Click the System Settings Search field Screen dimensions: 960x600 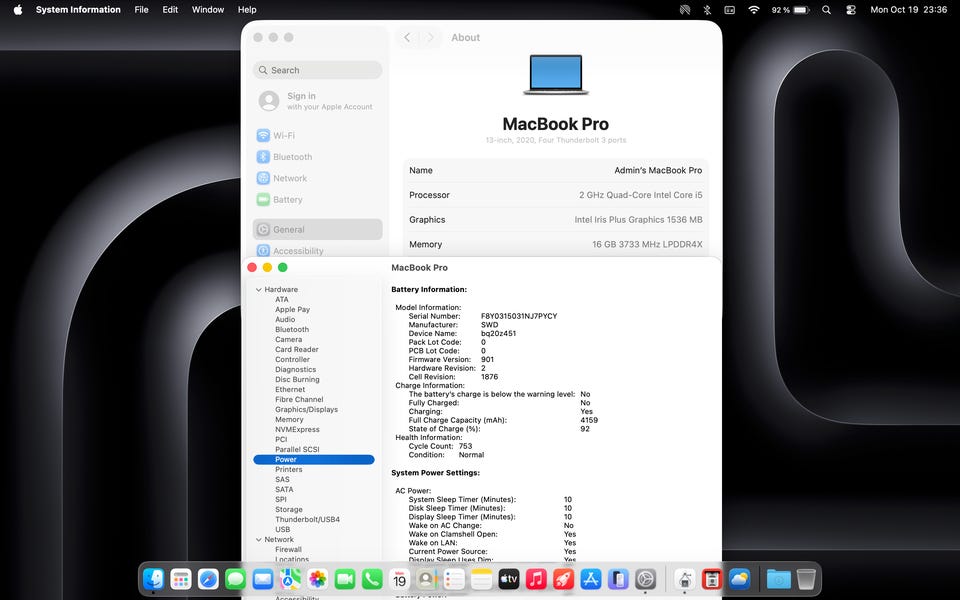tap(317, 70)
